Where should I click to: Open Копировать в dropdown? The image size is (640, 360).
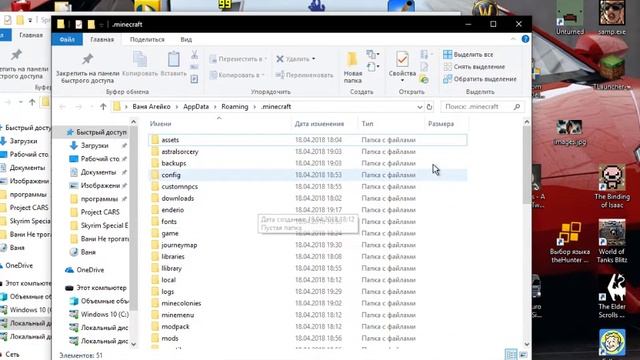click(237, 75)
